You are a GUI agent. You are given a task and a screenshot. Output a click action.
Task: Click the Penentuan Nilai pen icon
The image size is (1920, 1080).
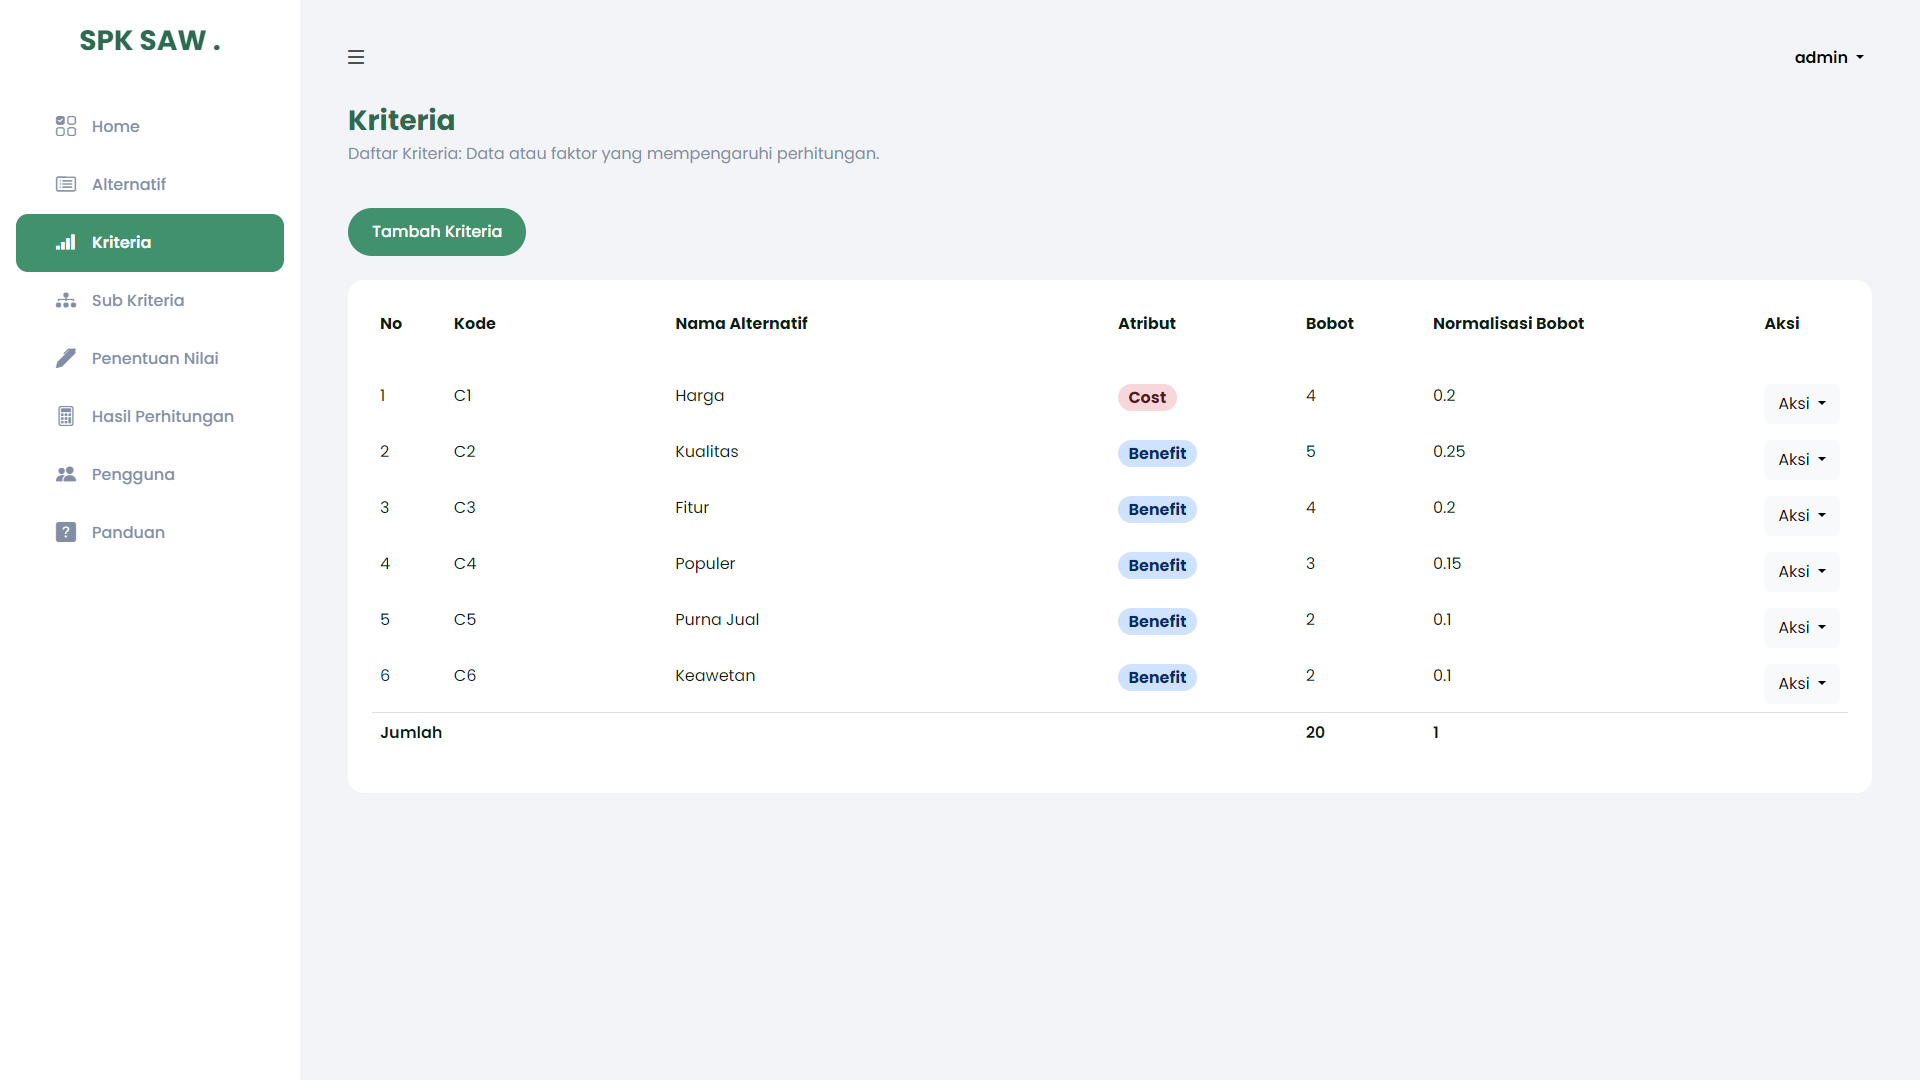tap(66, 358)
